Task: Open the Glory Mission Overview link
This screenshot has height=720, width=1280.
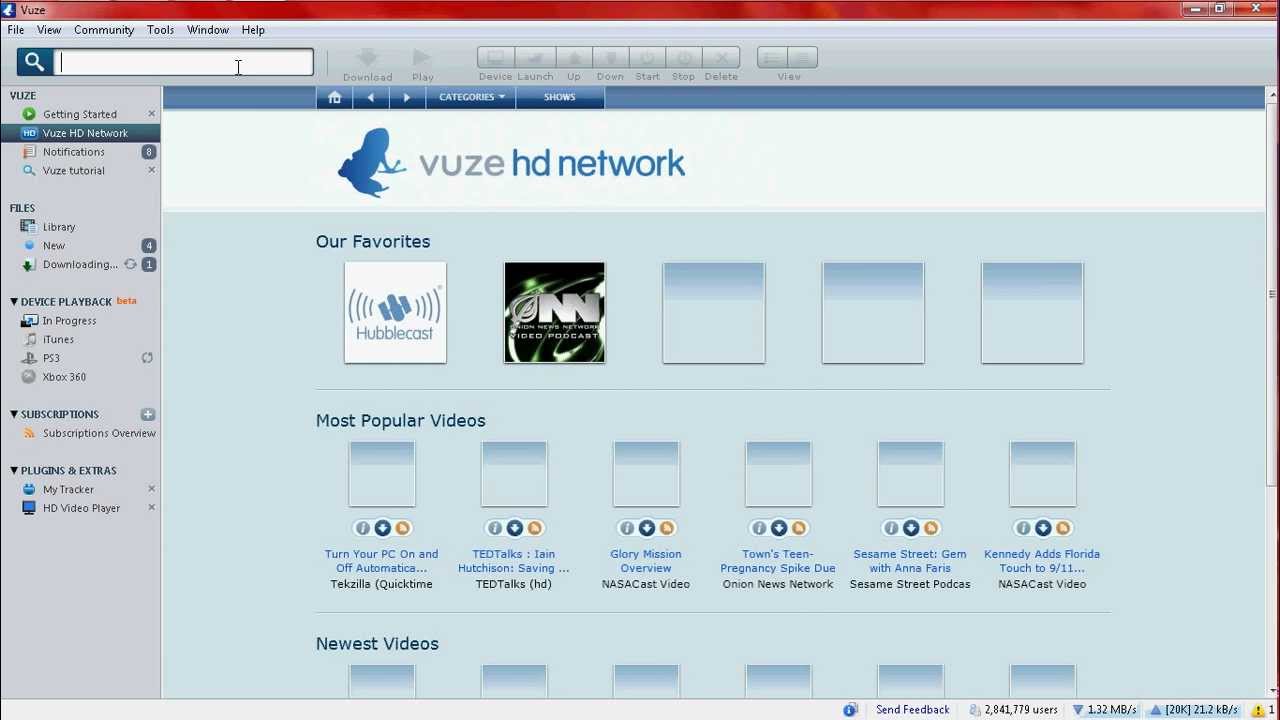Action: pyautogui.click(x=646, y=561)
